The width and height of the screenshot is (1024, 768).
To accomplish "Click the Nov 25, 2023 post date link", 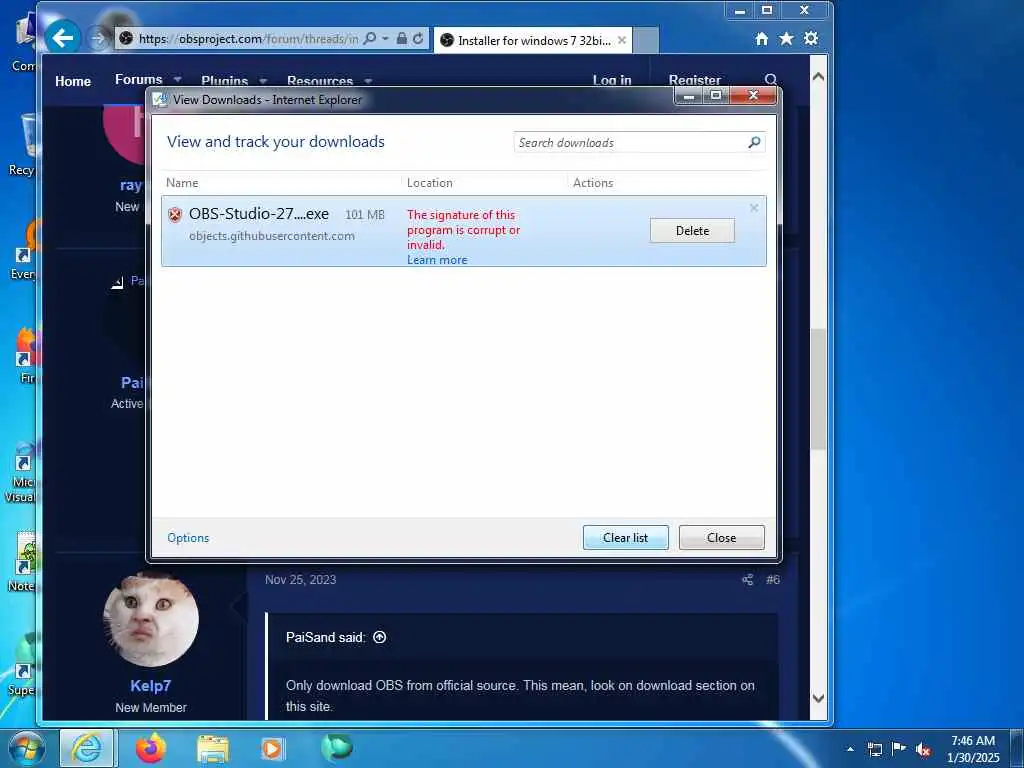I will click(300, 579).
